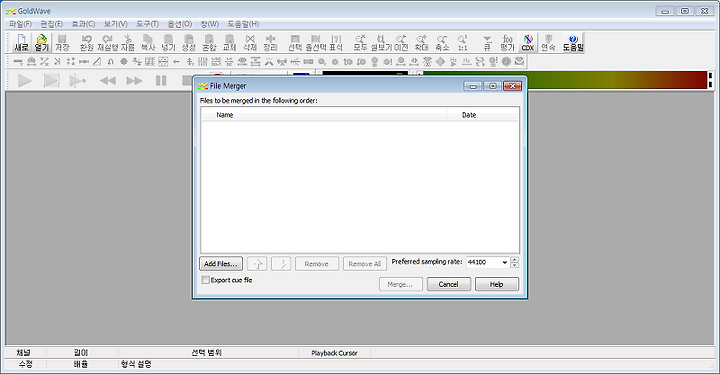Click the 선택 (Select view) toolbar icon
Screen dimensions: 720x374
[x=295, y=43]
